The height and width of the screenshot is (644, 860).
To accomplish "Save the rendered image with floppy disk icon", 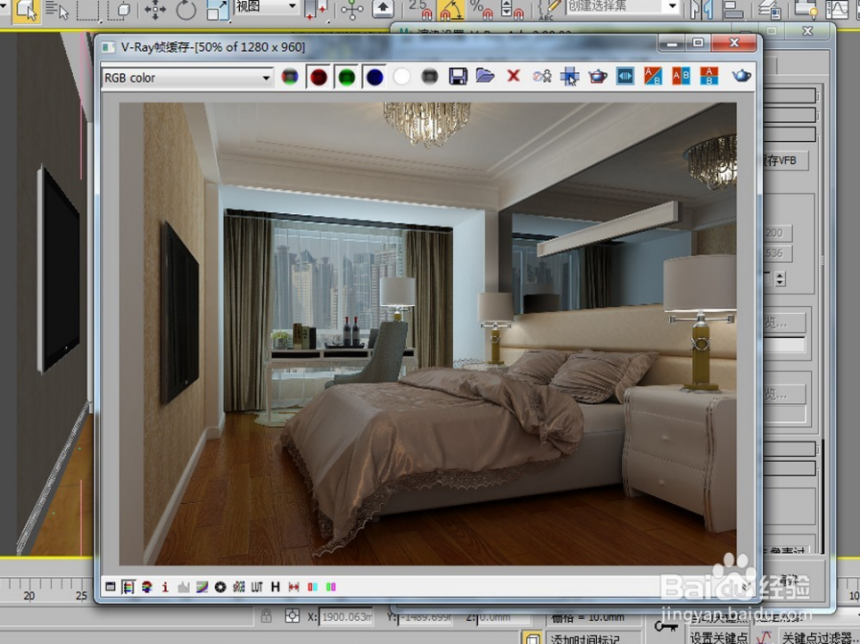I will pyautogui.click(x=457, y=76).
